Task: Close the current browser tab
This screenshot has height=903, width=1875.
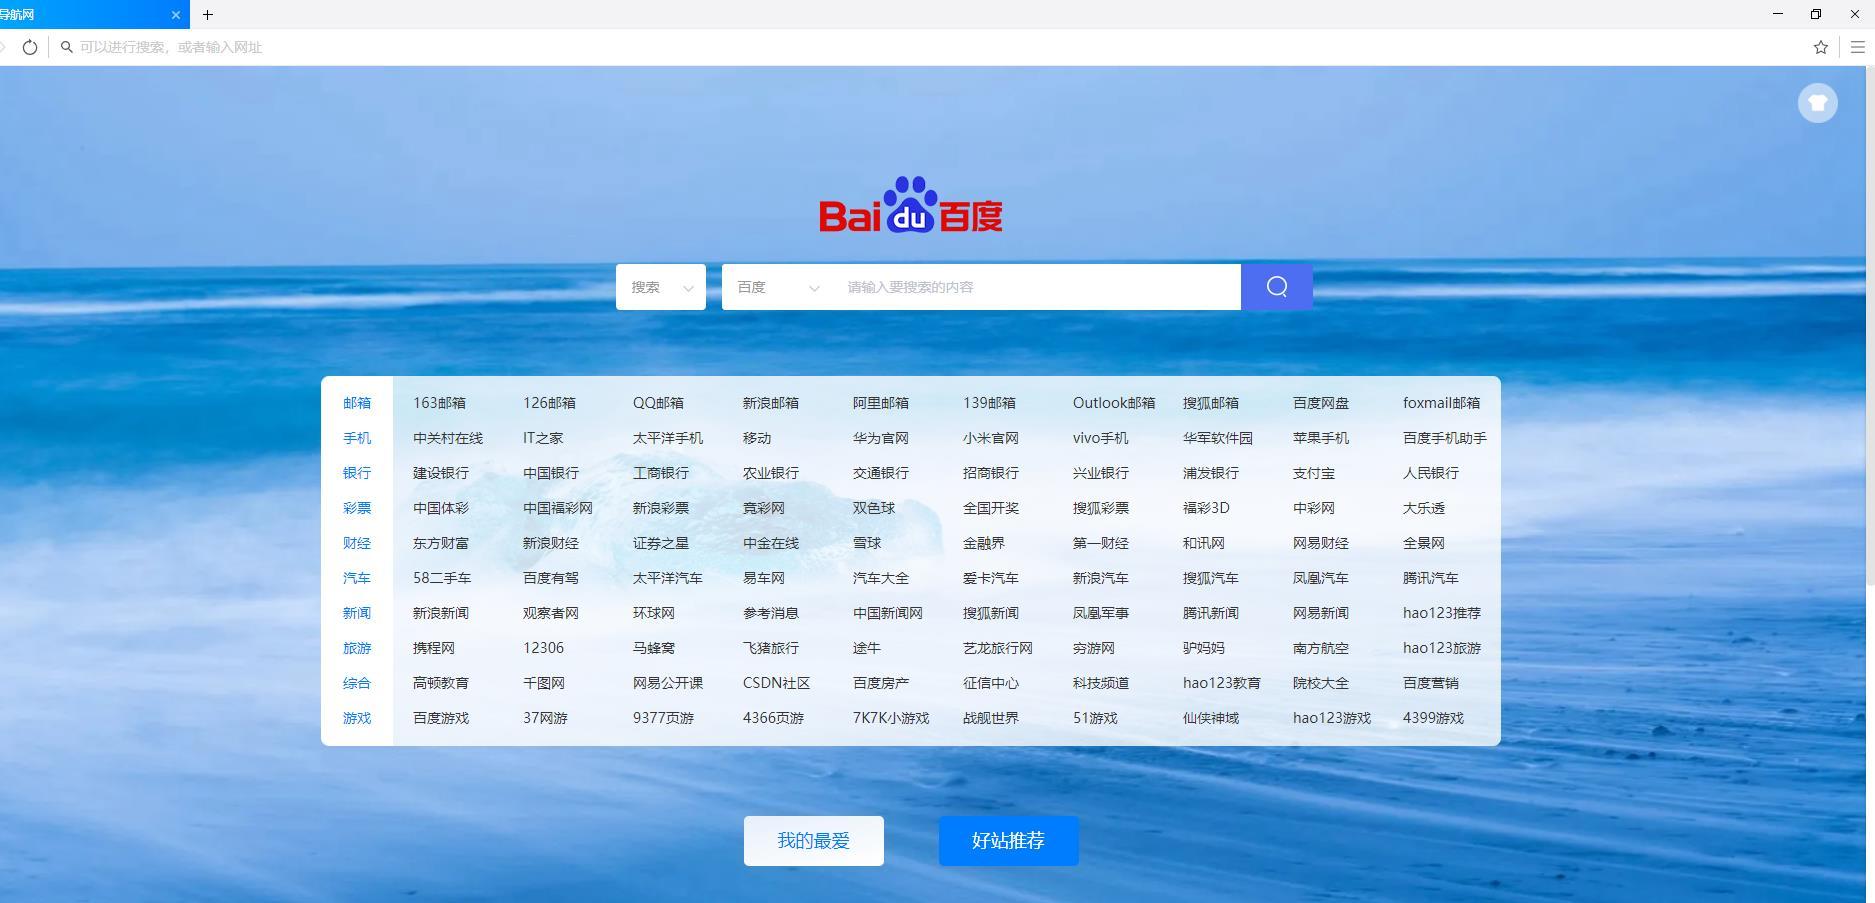Action: pyautogui.click(x=176, y=15)
